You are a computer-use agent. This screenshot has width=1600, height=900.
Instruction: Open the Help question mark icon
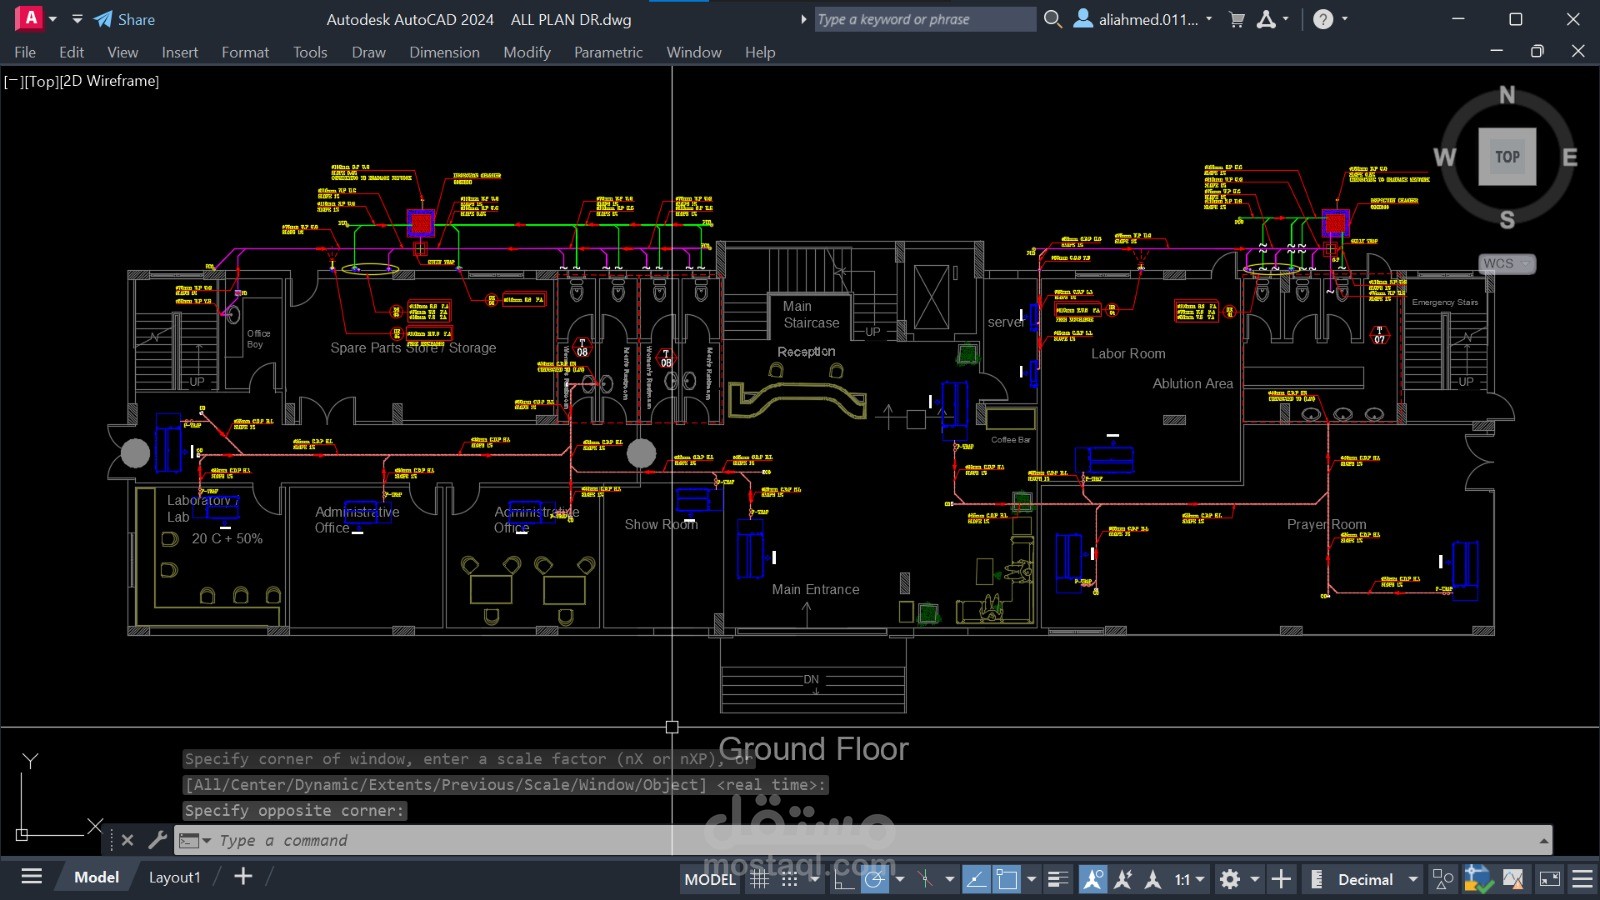[x=1323, y=19]
